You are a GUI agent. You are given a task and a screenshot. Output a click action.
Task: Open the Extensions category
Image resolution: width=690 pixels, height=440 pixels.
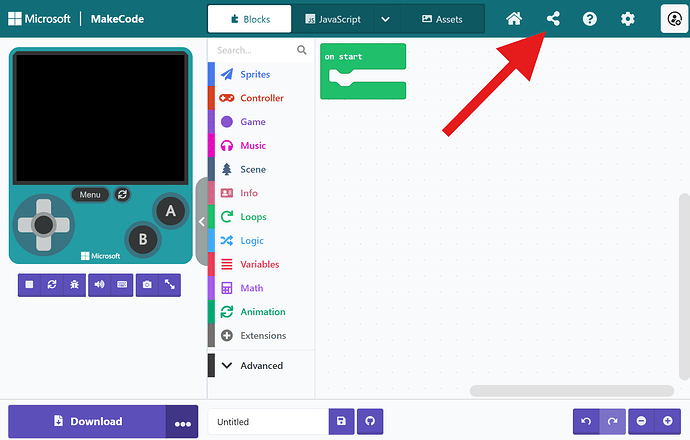point(261,336)
